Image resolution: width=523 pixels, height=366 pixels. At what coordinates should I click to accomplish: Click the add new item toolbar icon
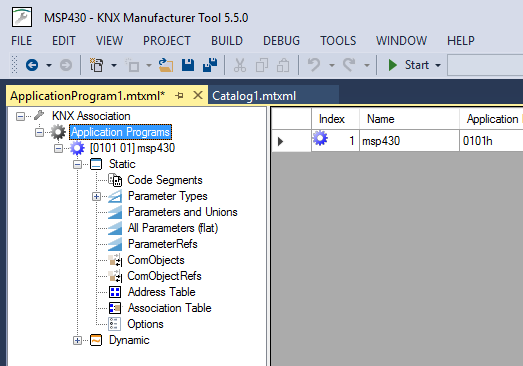click(132, 65)
